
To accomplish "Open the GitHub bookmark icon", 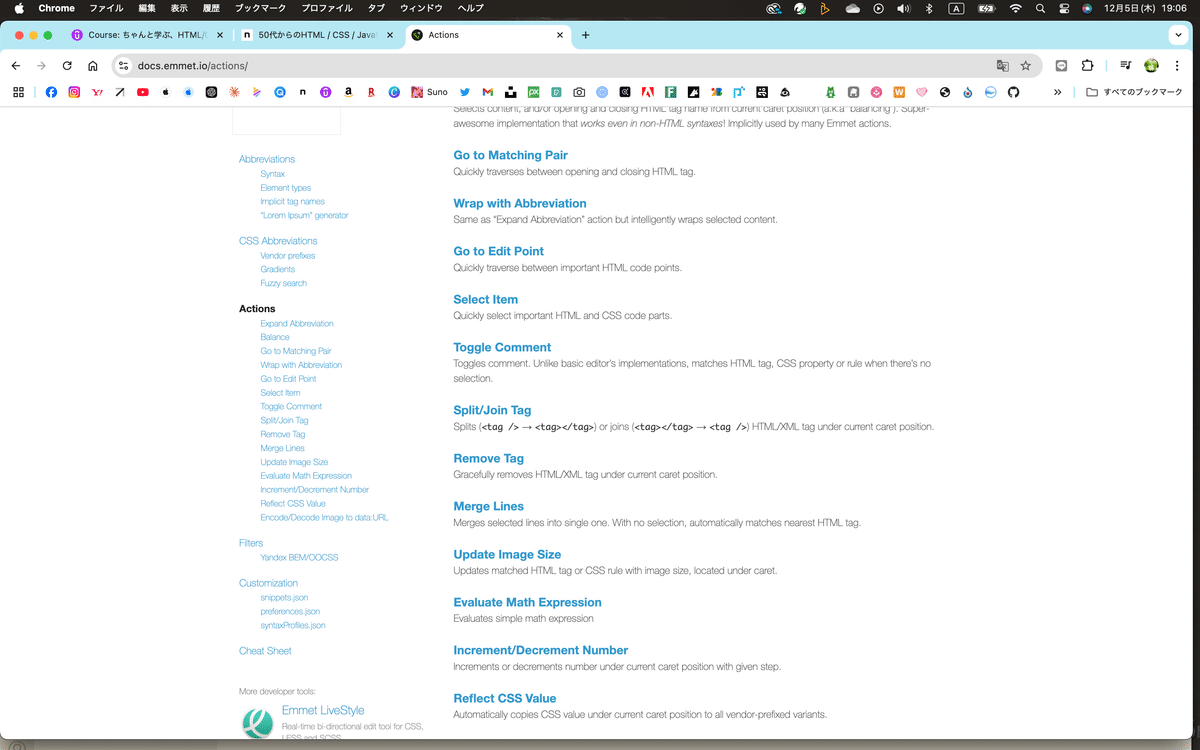I will click(1013, 92).
